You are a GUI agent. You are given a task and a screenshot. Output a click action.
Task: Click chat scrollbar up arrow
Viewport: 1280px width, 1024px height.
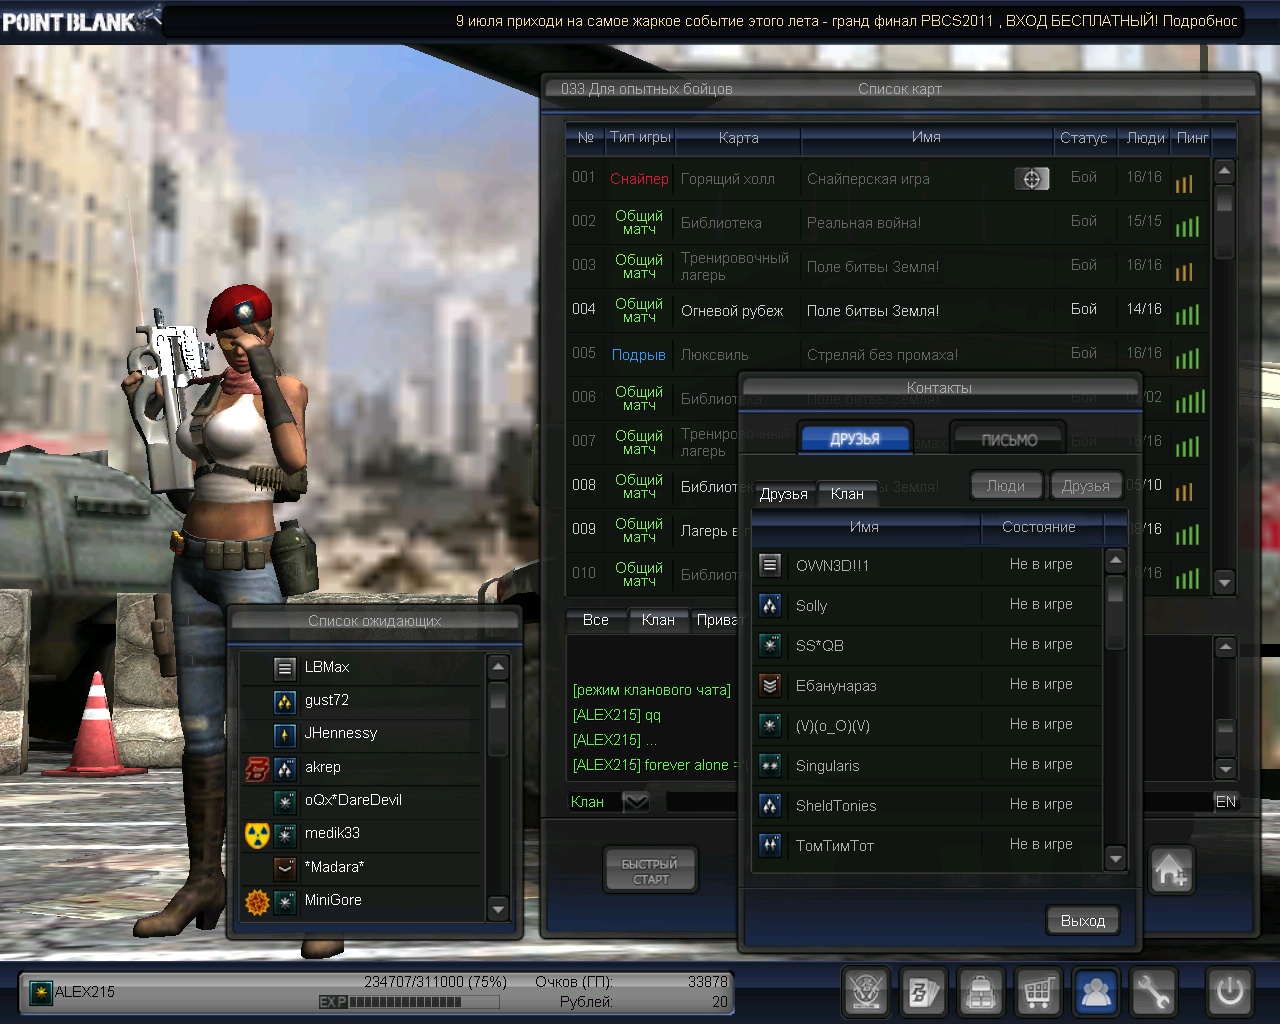click(1226, 647)
